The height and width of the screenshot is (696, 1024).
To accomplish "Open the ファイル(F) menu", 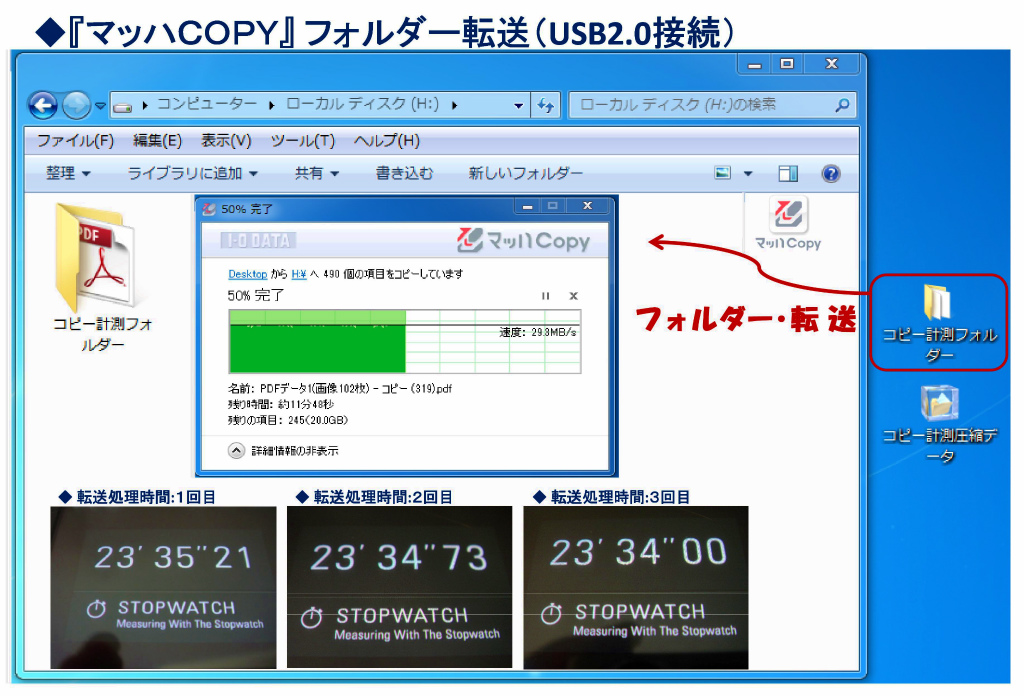I will (75, 141).
